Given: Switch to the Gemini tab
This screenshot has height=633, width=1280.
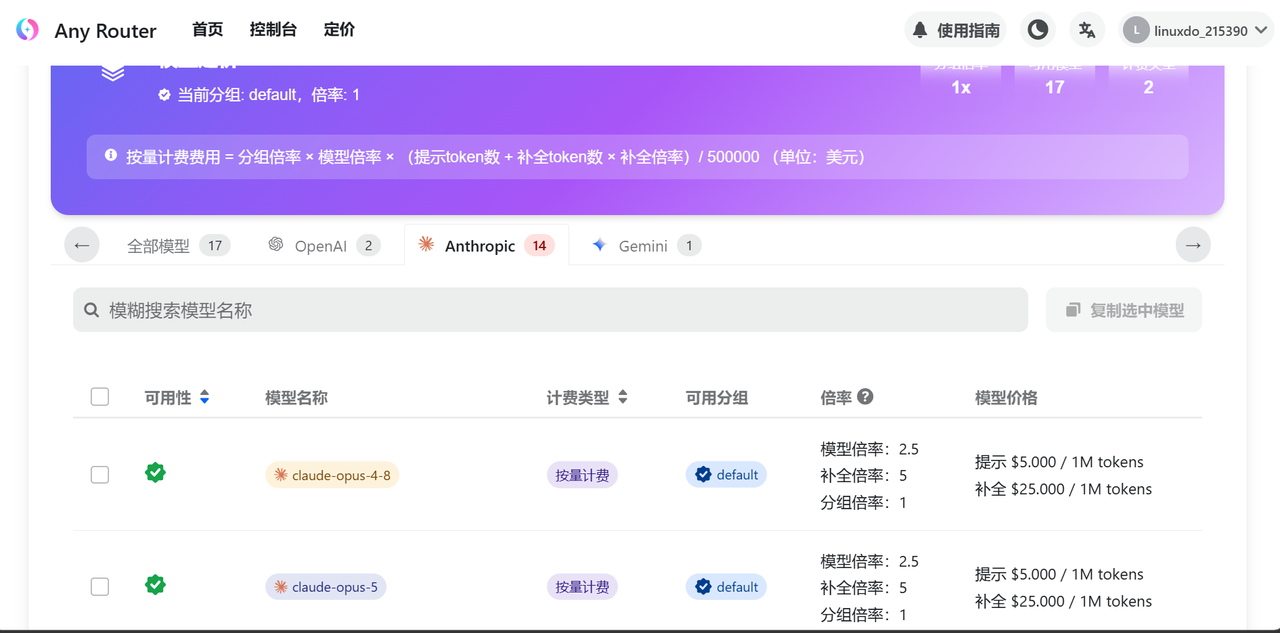Looking at the screenshot, I should tap(645, 245).
